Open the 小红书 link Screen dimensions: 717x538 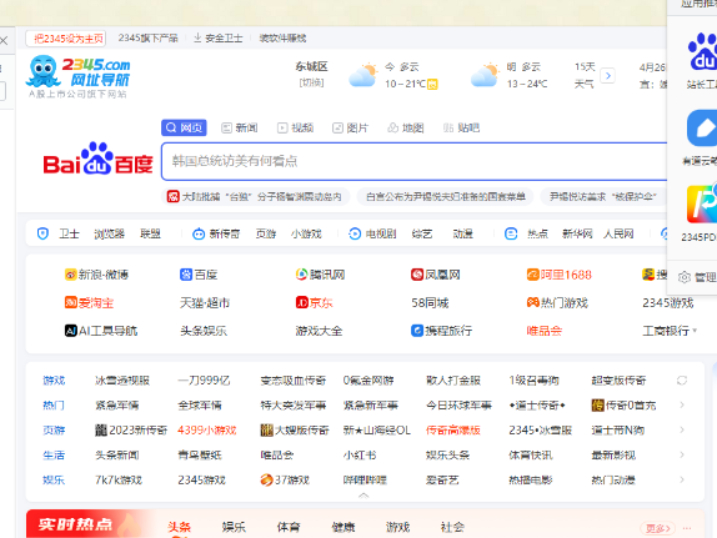pos(360,455)
